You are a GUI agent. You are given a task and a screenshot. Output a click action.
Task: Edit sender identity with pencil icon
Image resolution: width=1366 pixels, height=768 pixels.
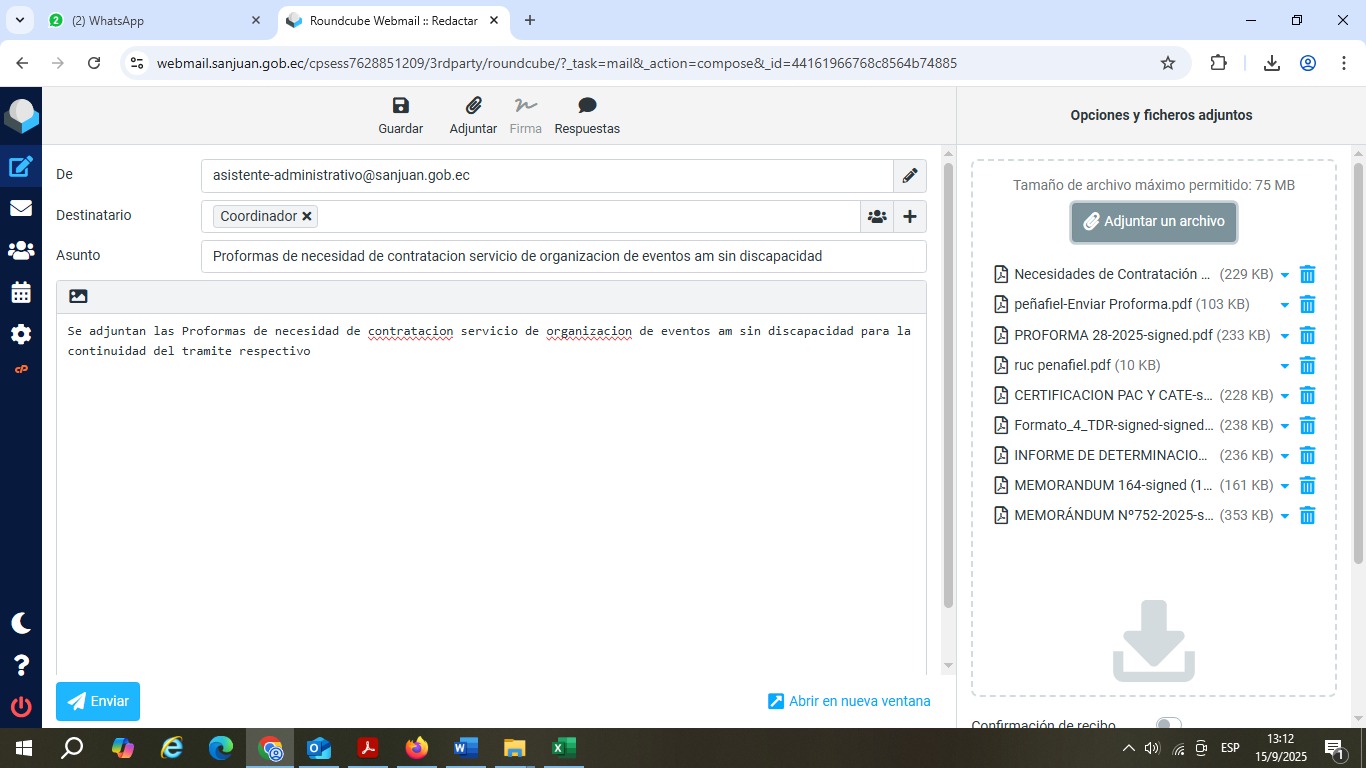(x=909, y=176)
